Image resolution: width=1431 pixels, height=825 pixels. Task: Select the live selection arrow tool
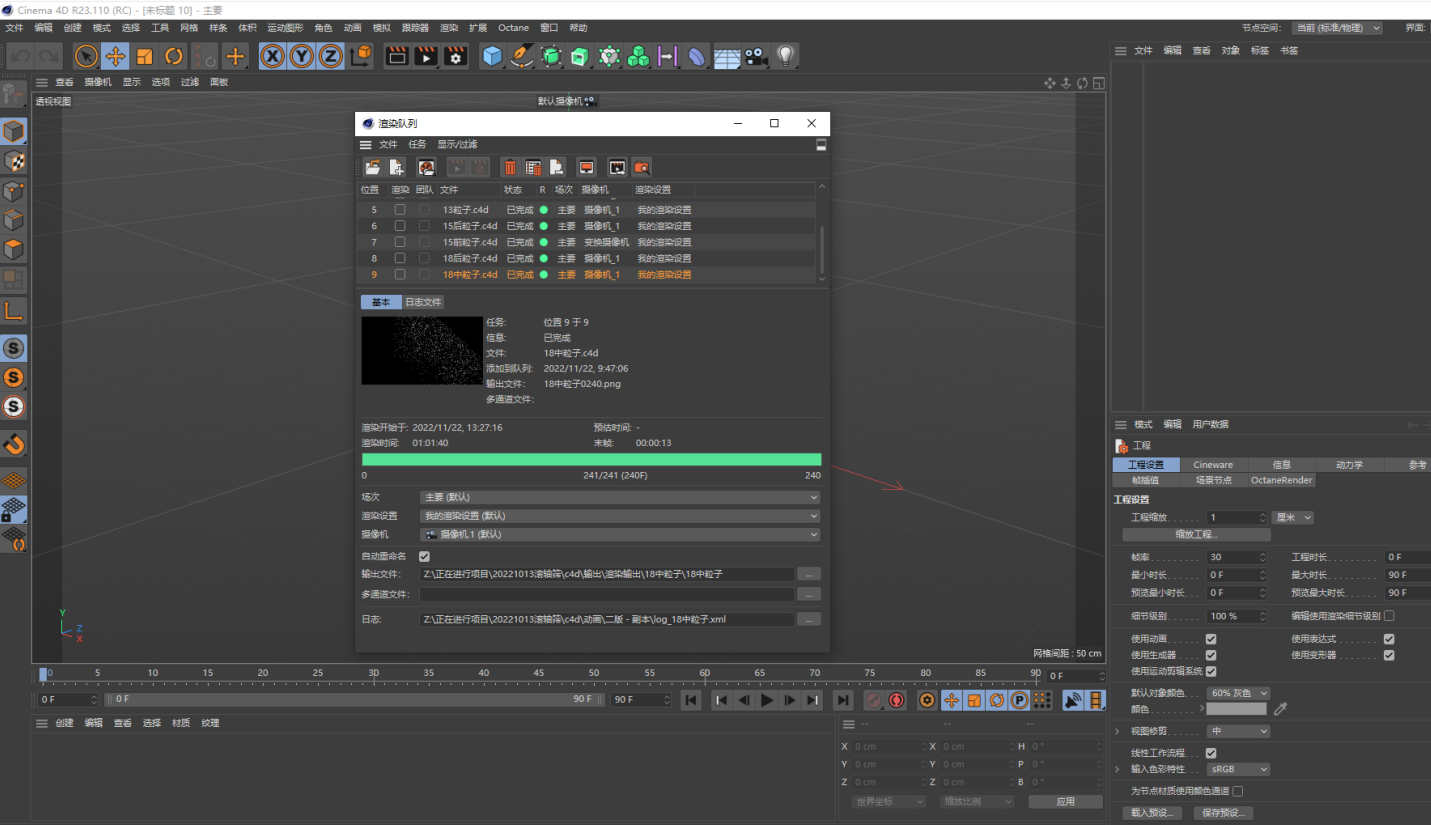click(x=86, y=57)
